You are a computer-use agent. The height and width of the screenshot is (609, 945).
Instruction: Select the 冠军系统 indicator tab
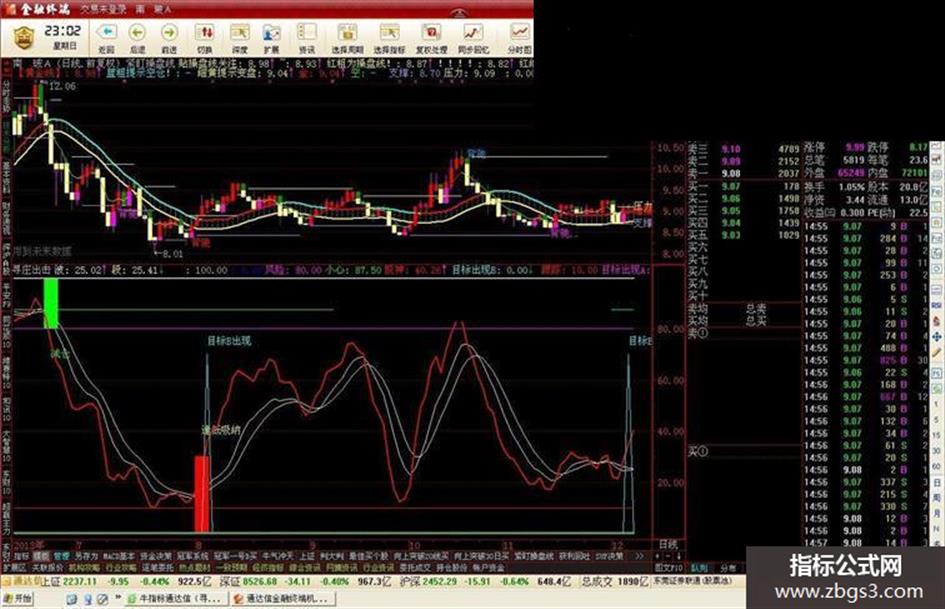[192, 556]
